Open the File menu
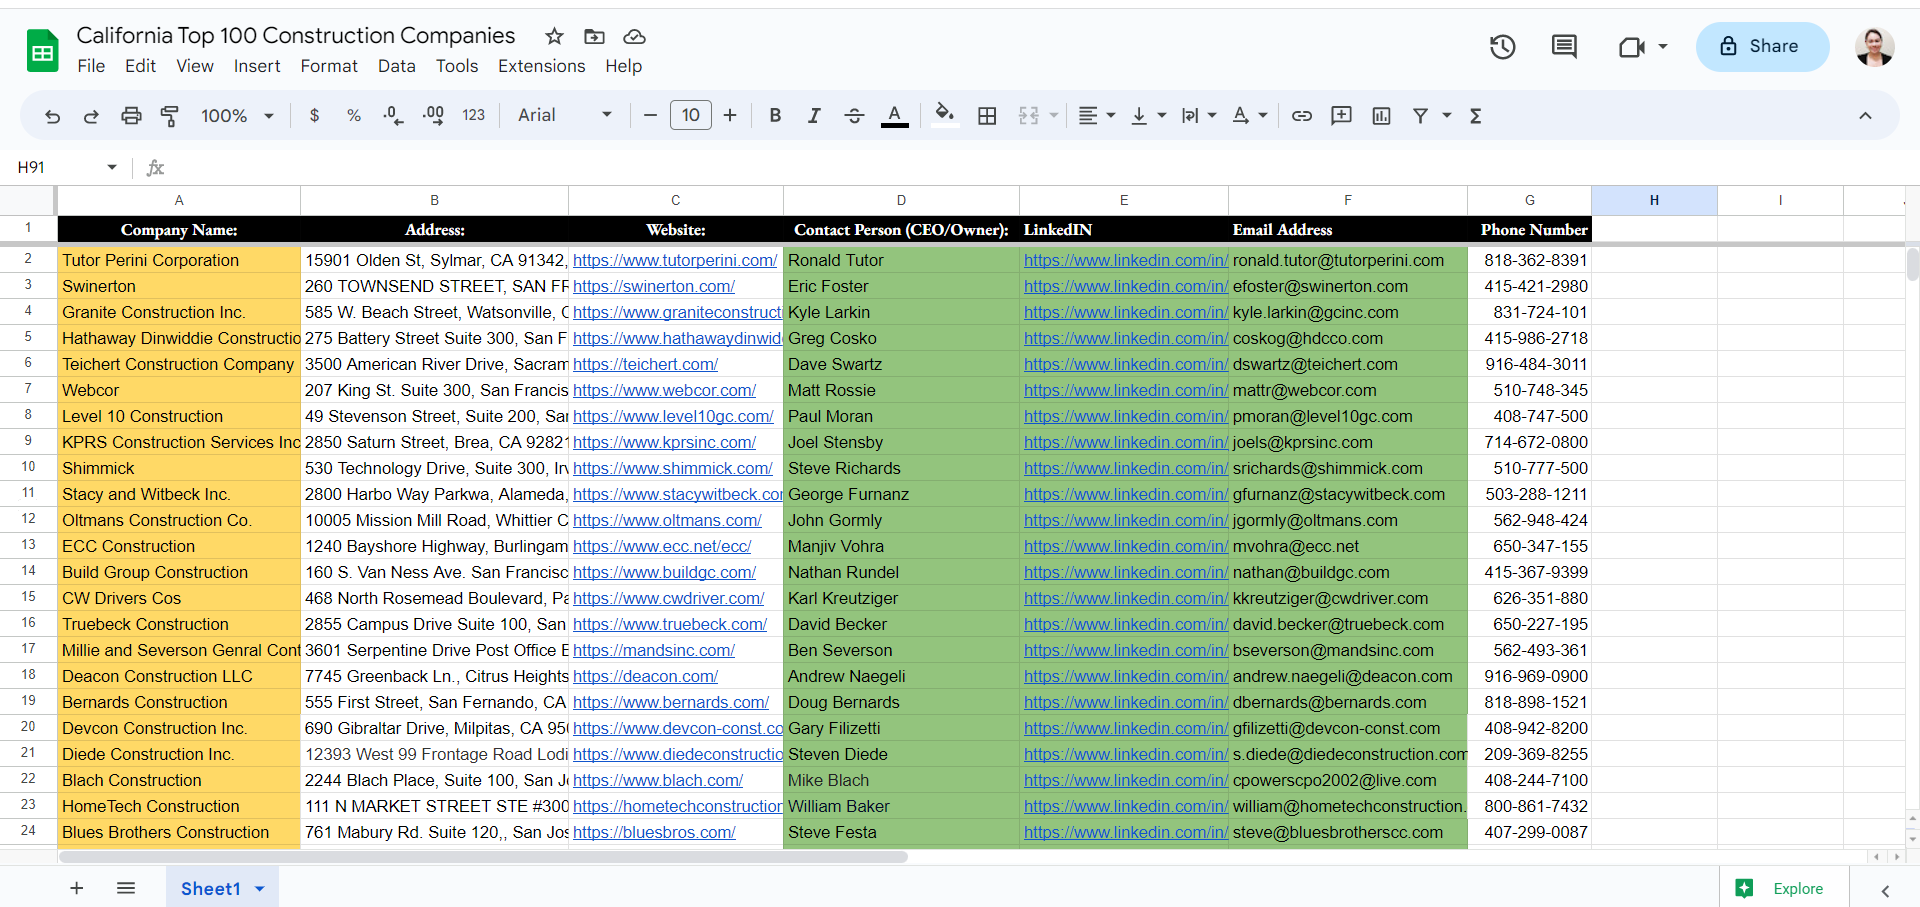 (91, 66)
